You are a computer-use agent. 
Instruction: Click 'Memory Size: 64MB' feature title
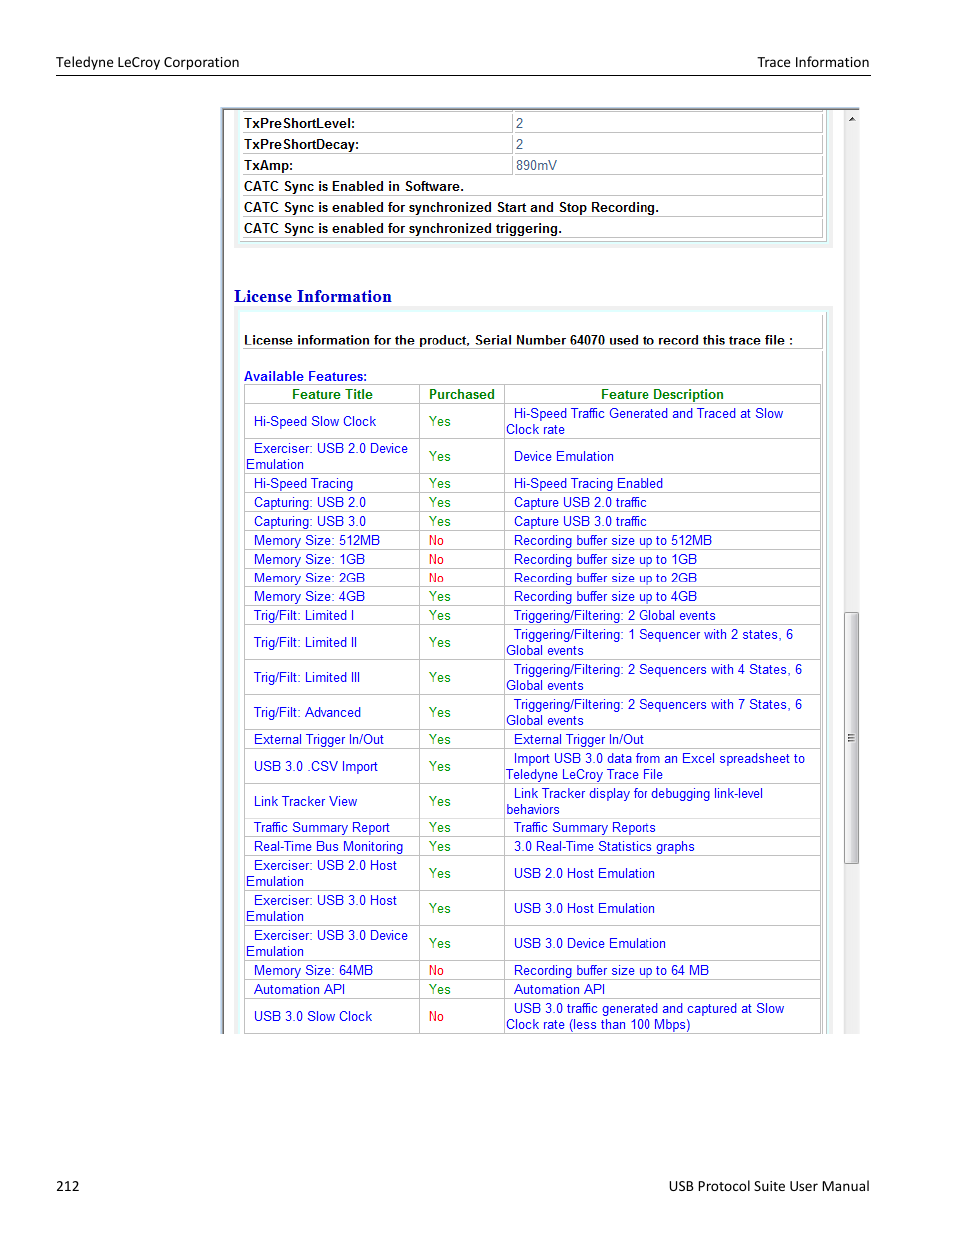click(x=313, y=971)
